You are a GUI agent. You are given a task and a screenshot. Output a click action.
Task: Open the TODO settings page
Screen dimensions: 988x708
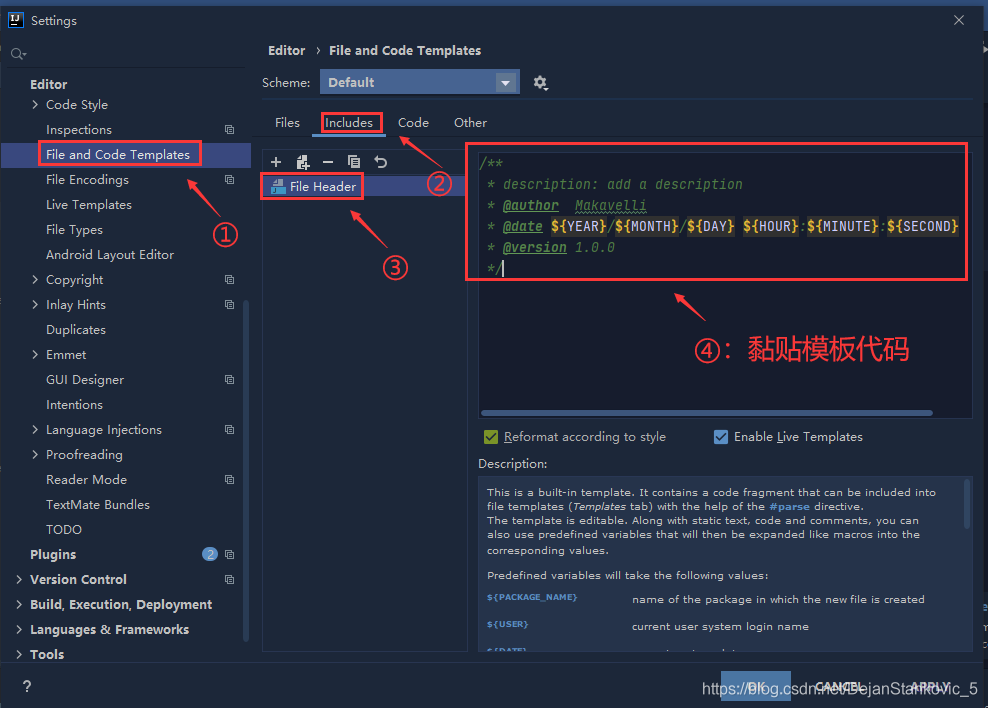coord(64,529)
